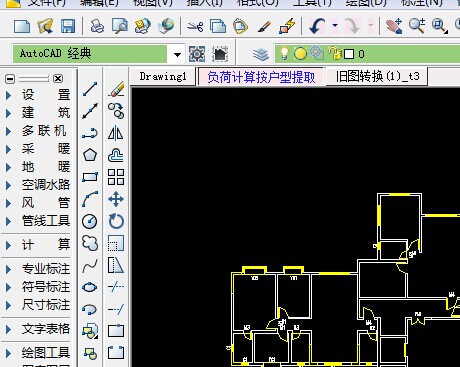The image size is (460, 367).
Task: Select the Rotate modify tool
Action: [116, 221]
